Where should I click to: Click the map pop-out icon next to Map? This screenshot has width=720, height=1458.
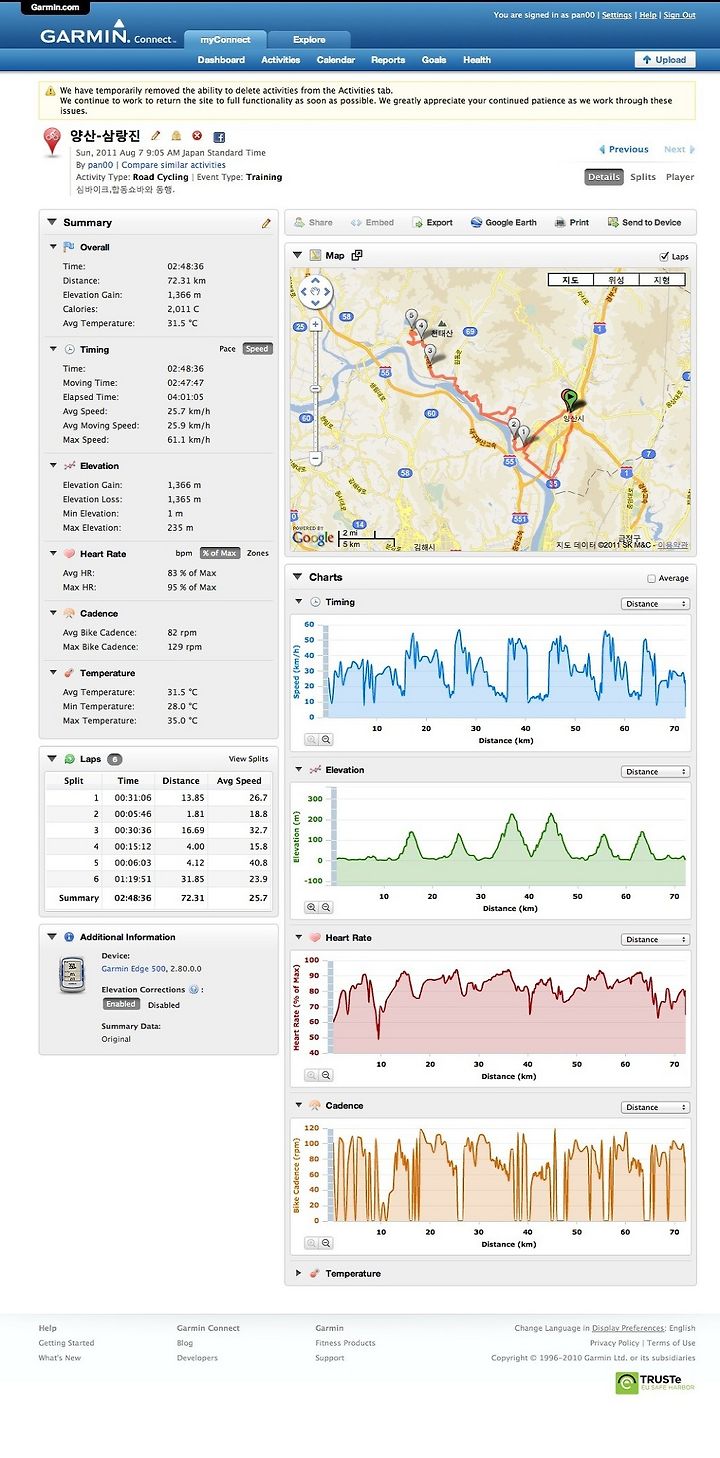(x=357, y=255)
